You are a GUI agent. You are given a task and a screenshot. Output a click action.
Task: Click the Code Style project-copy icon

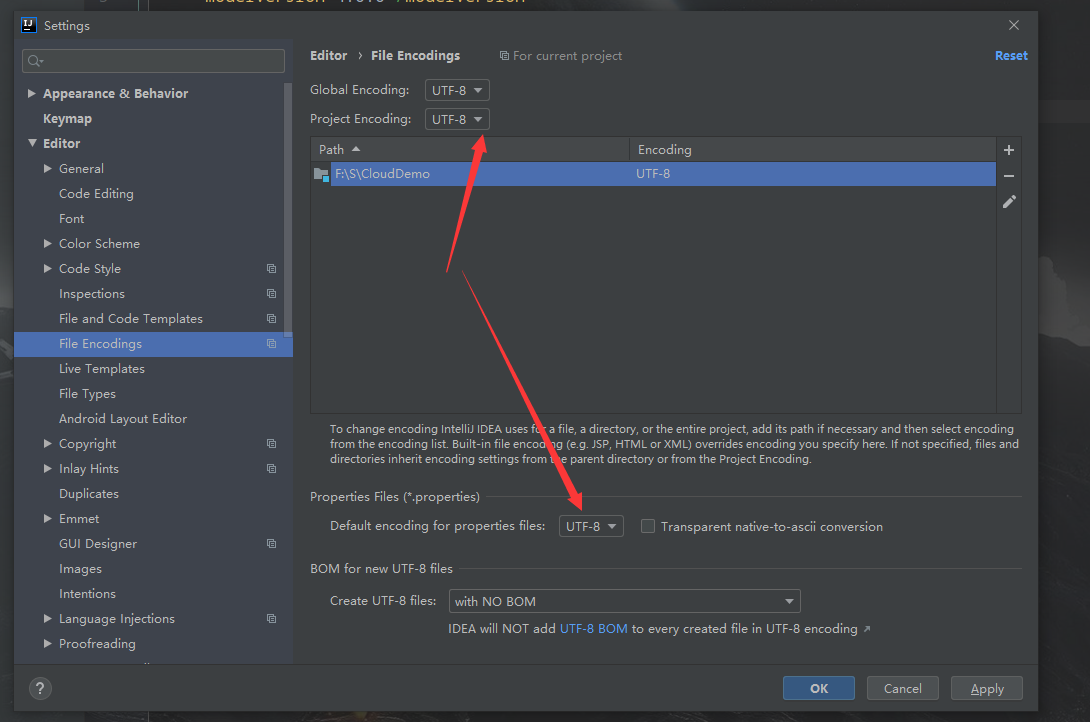[272, 269]
